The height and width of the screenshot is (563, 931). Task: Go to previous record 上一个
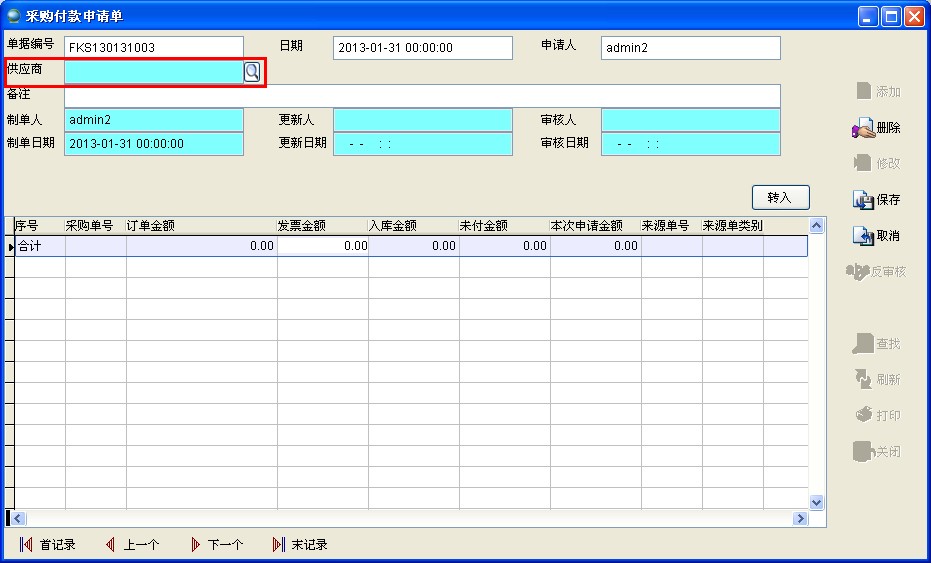pyautogui.click(x=132, y=545)
